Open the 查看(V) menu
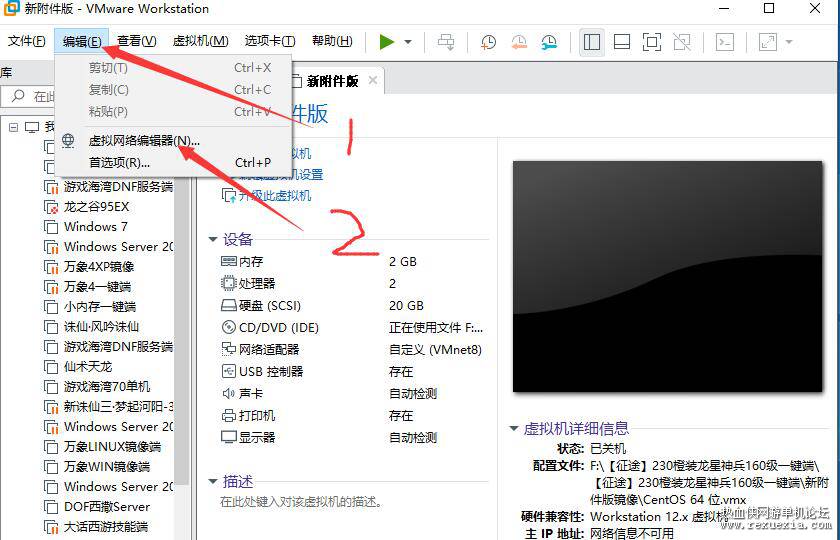840x540 pixels. 137,41
